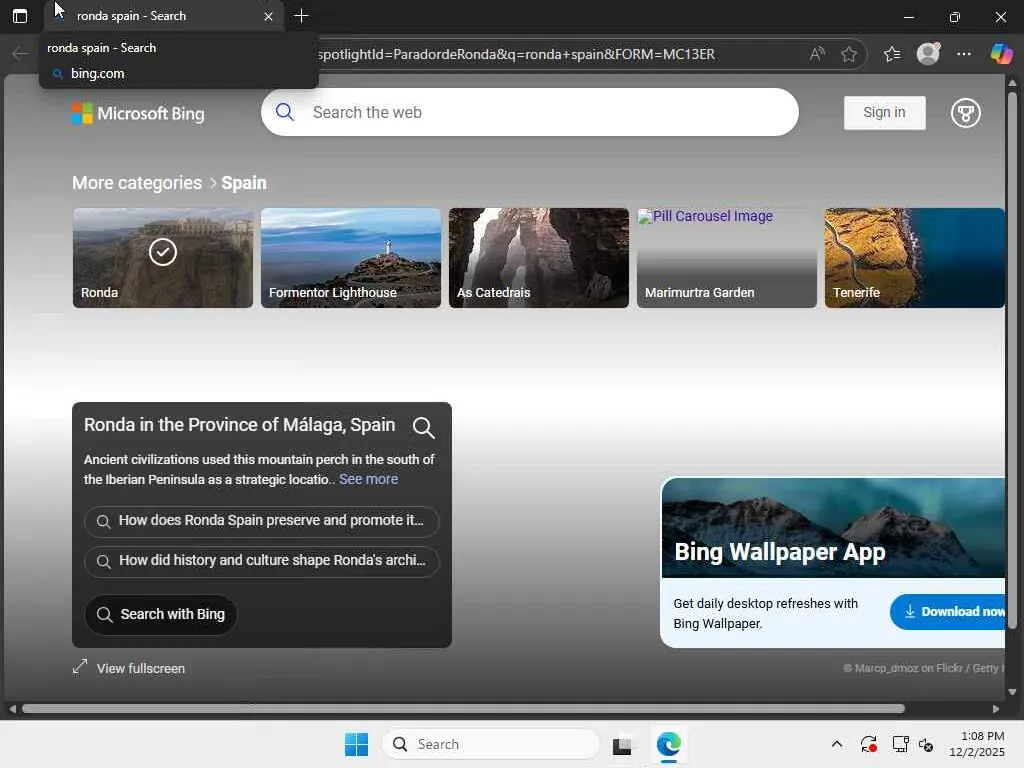The width and height of the screenshot is (1024, 768).
Task: Launch Copilot from the toolbar icon
Action: 1001,54
